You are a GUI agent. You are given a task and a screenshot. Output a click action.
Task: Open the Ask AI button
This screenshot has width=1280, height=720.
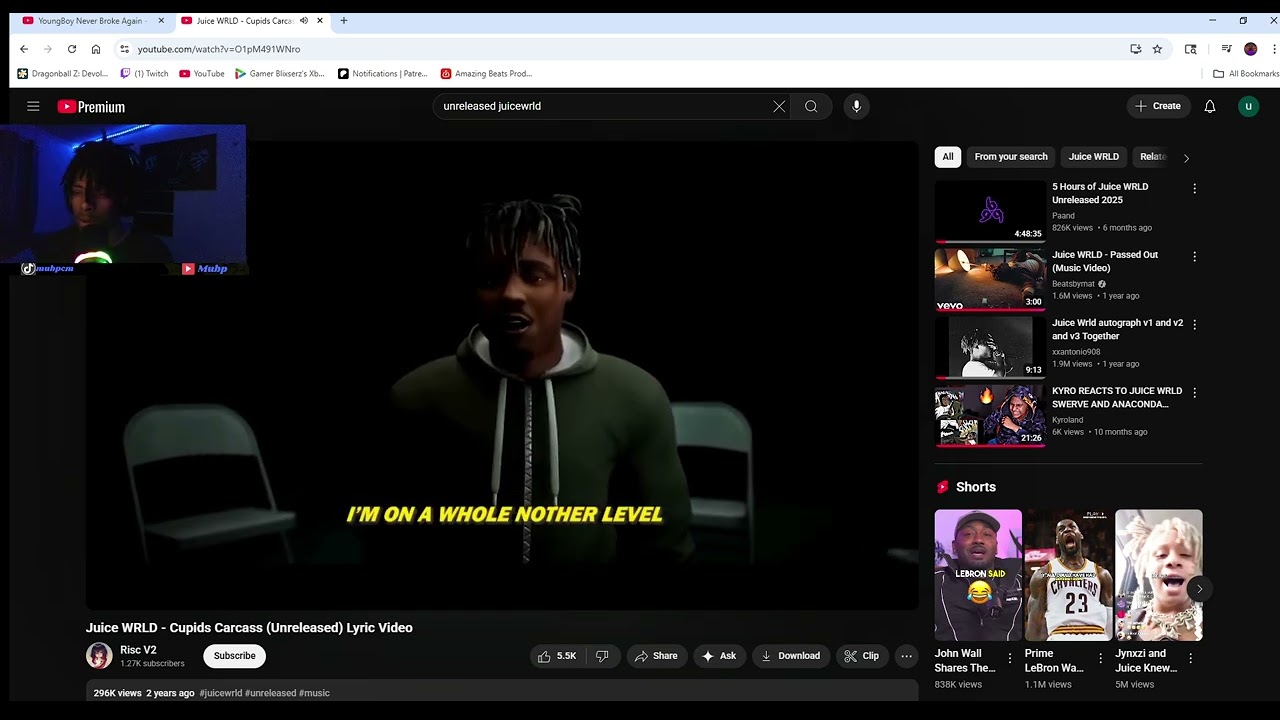[x=719, y=656]
